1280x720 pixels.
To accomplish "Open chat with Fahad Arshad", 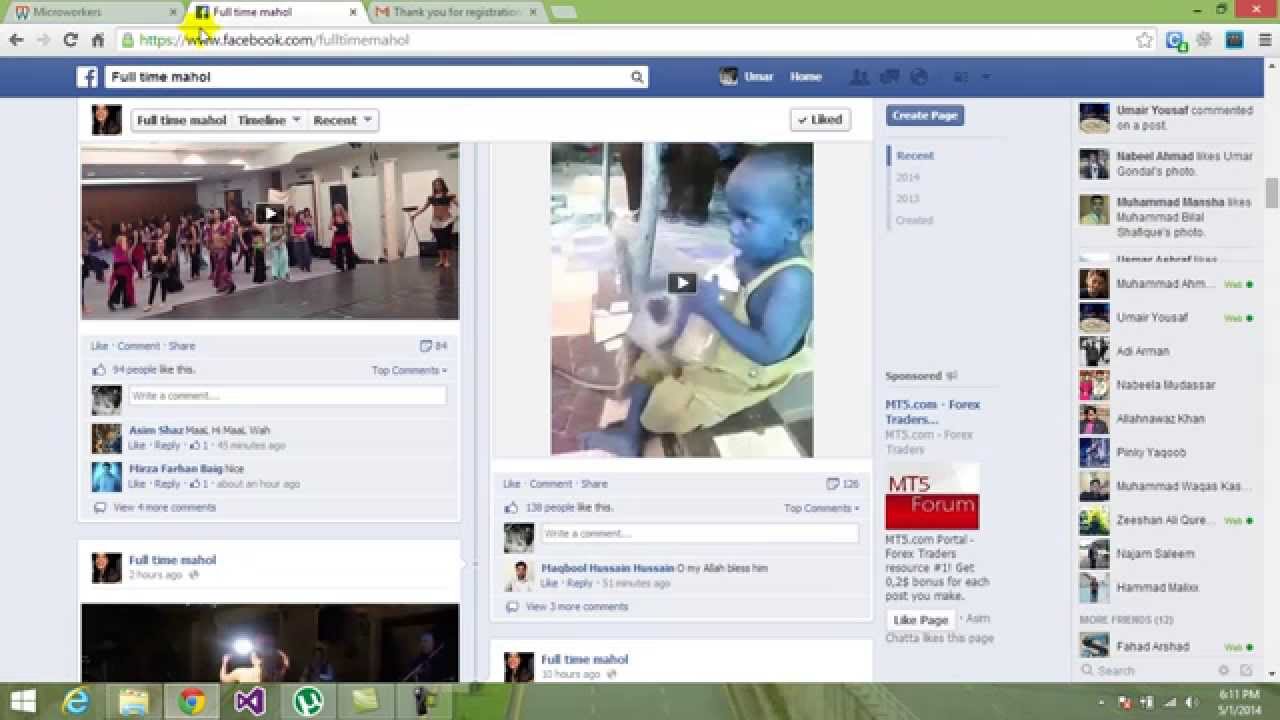I will click(x=1165, y=647).
